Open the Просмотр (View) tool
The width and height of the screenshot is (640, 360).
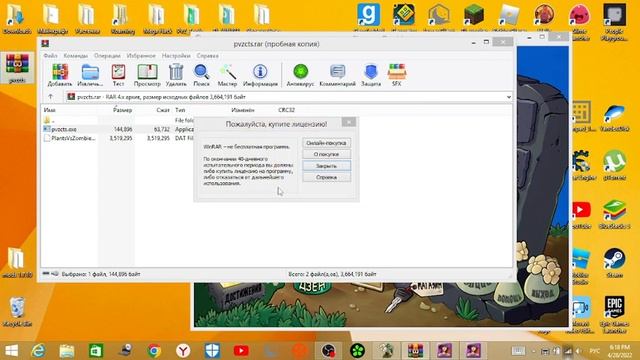point(147,75)
